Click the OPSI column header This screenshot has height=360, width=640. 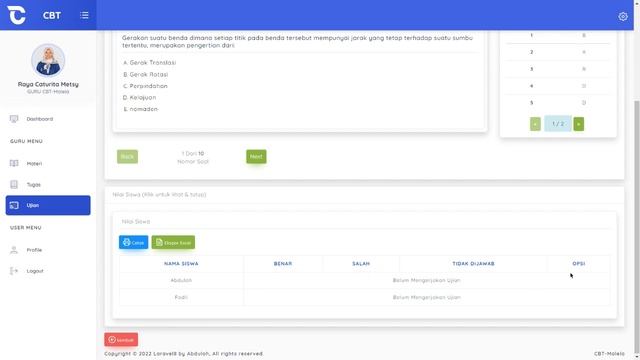579,264
